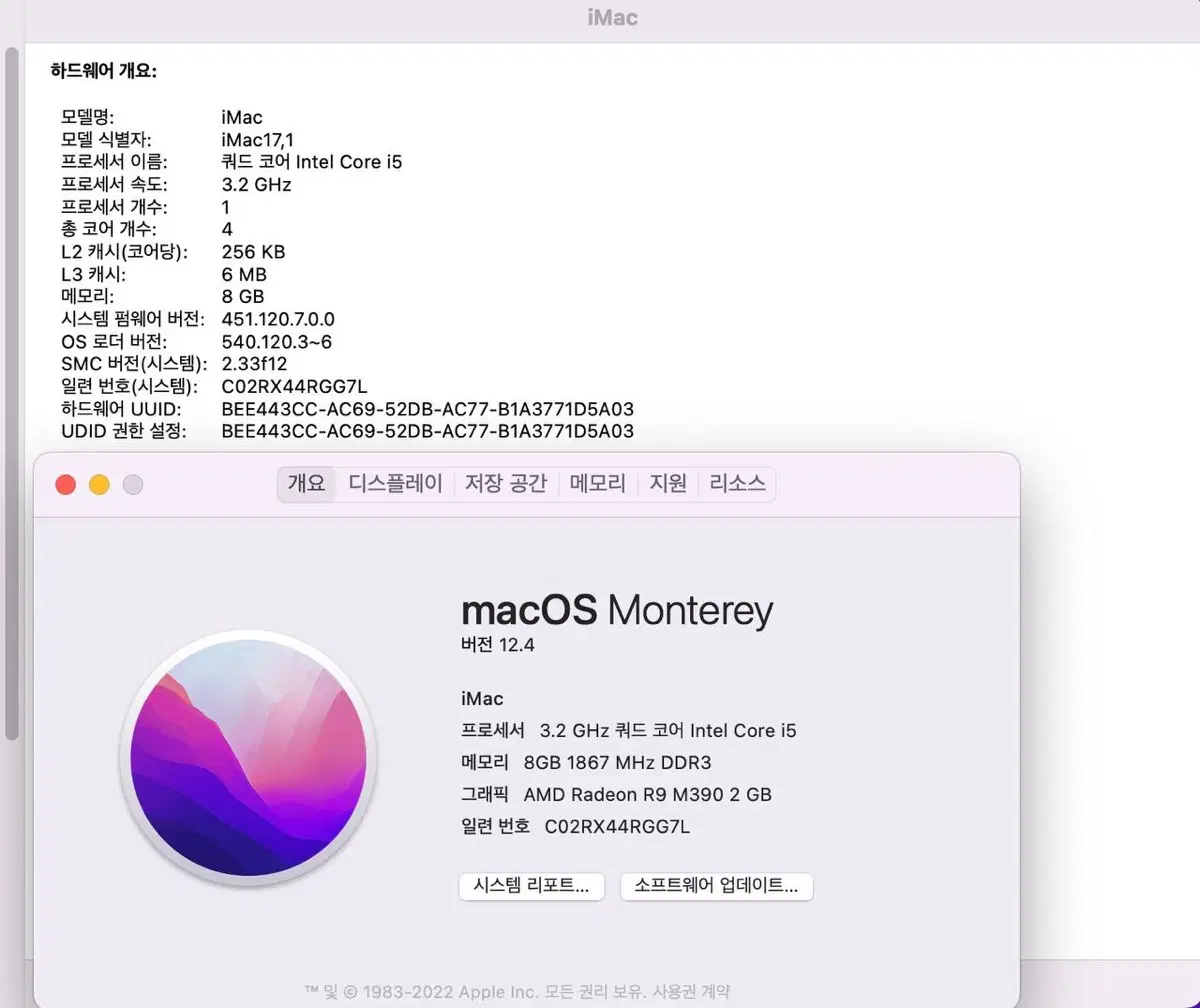Select the L2 cache value 256 KB

point(253,252)
